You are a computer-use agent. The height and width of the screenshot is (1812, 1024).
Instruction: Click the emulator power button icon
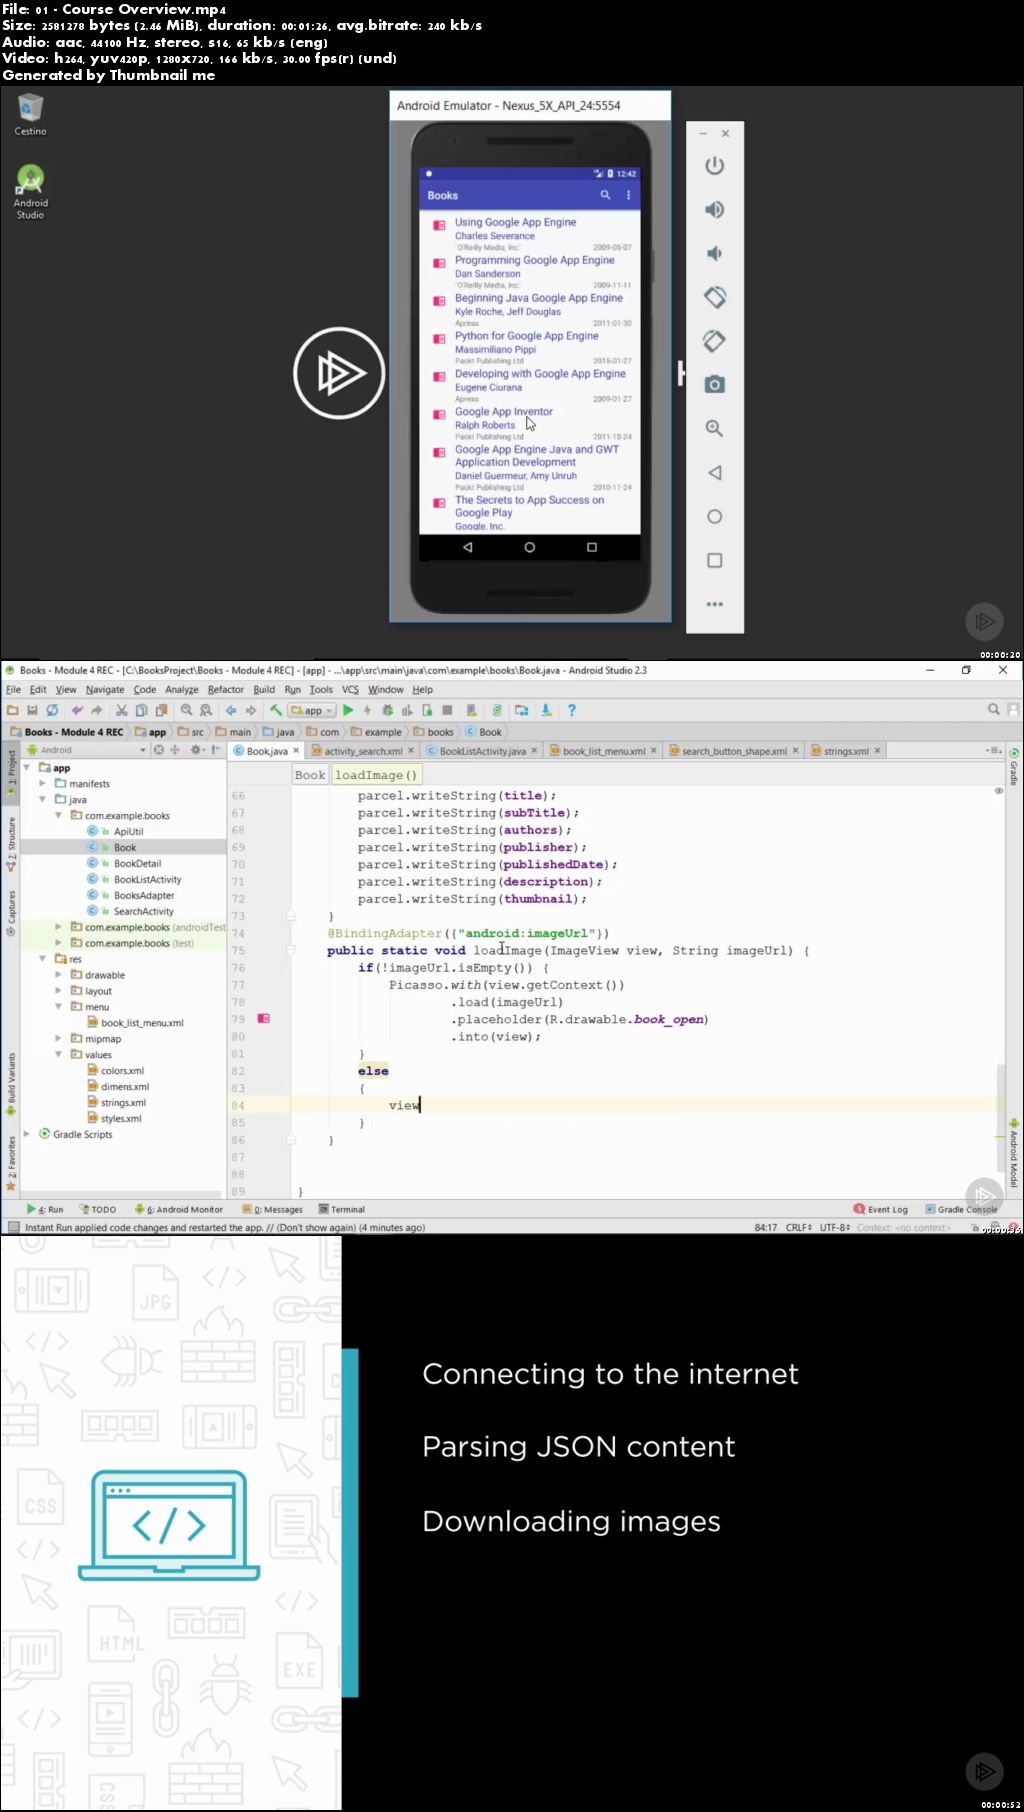[x=714, y=166]
